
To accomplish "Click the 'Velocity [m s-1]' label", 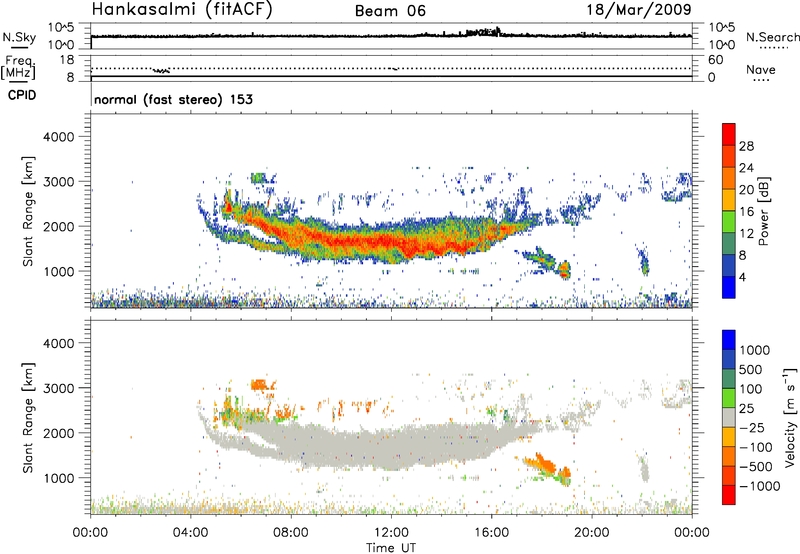I will (790, 417).
